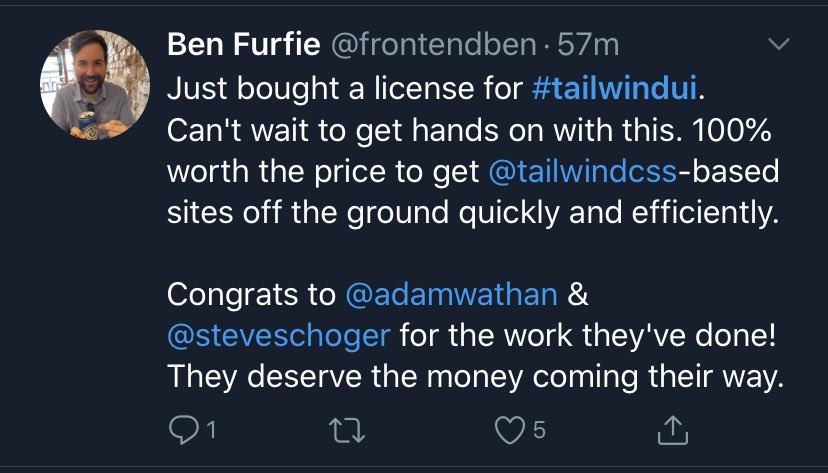Click the 'Congrats to' text
The image size is (828, 473).
click(252, 294)
